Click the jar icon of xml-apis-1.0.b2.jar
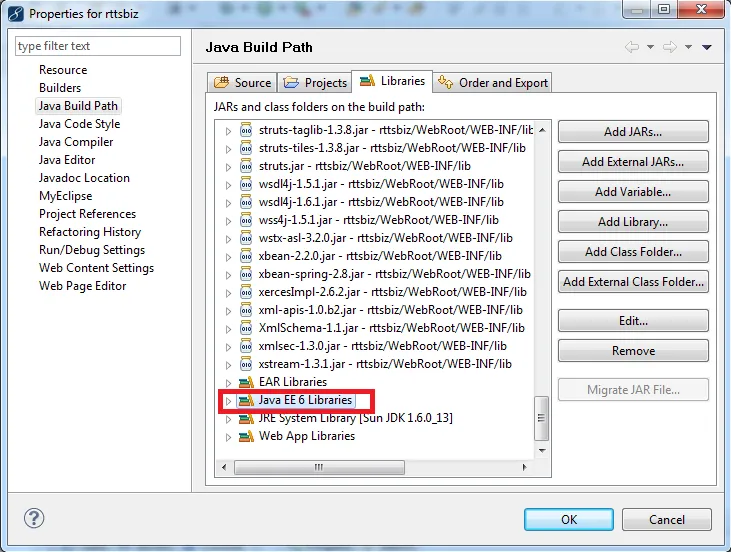The width and height of the screenshot is (731, 552). point(246,310)
